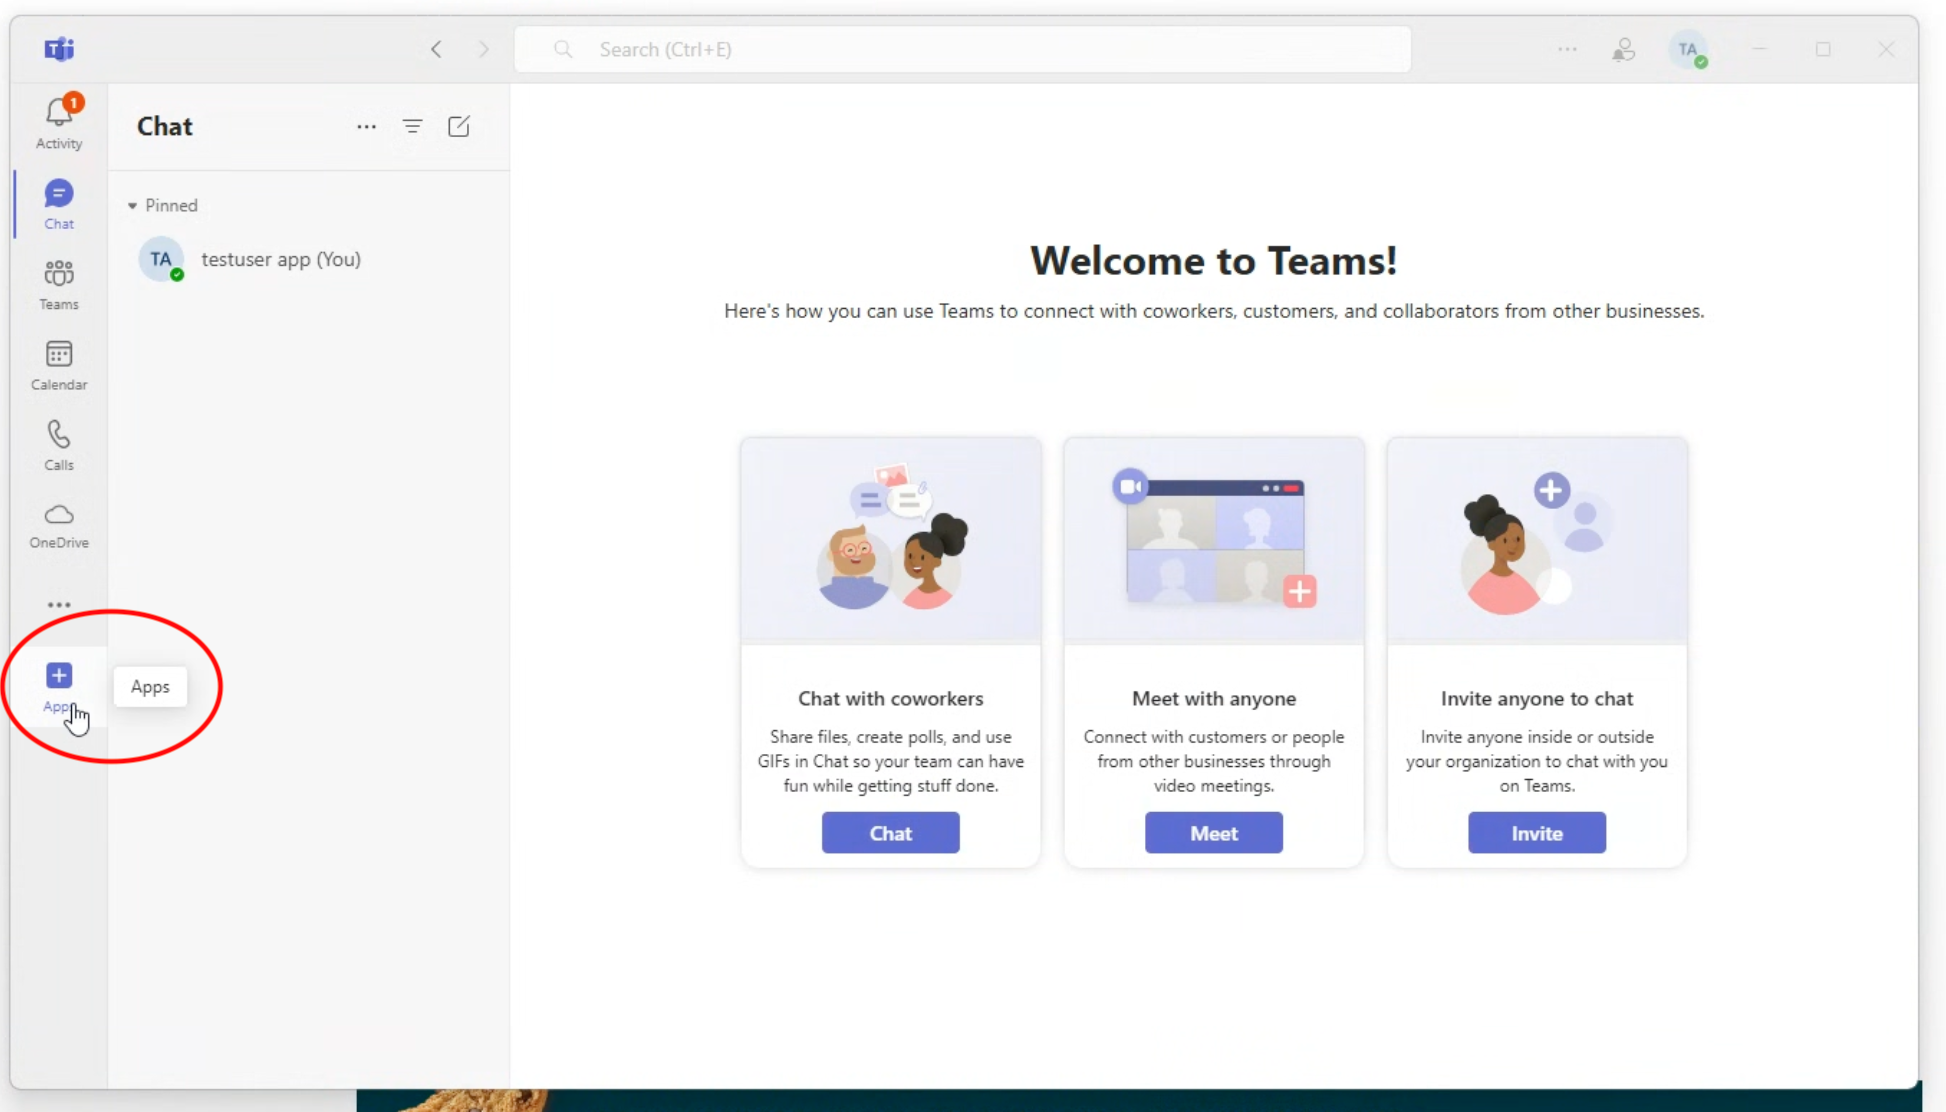Navigate back with the left arrow
This screenshot has height=1112, width=1946.
[436, 49]
